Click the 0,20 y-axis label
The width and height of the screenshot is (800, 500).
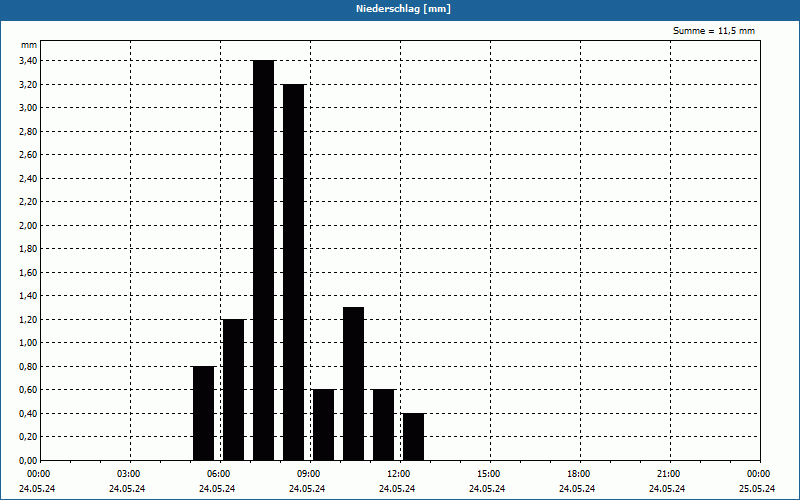pos(28,437)
